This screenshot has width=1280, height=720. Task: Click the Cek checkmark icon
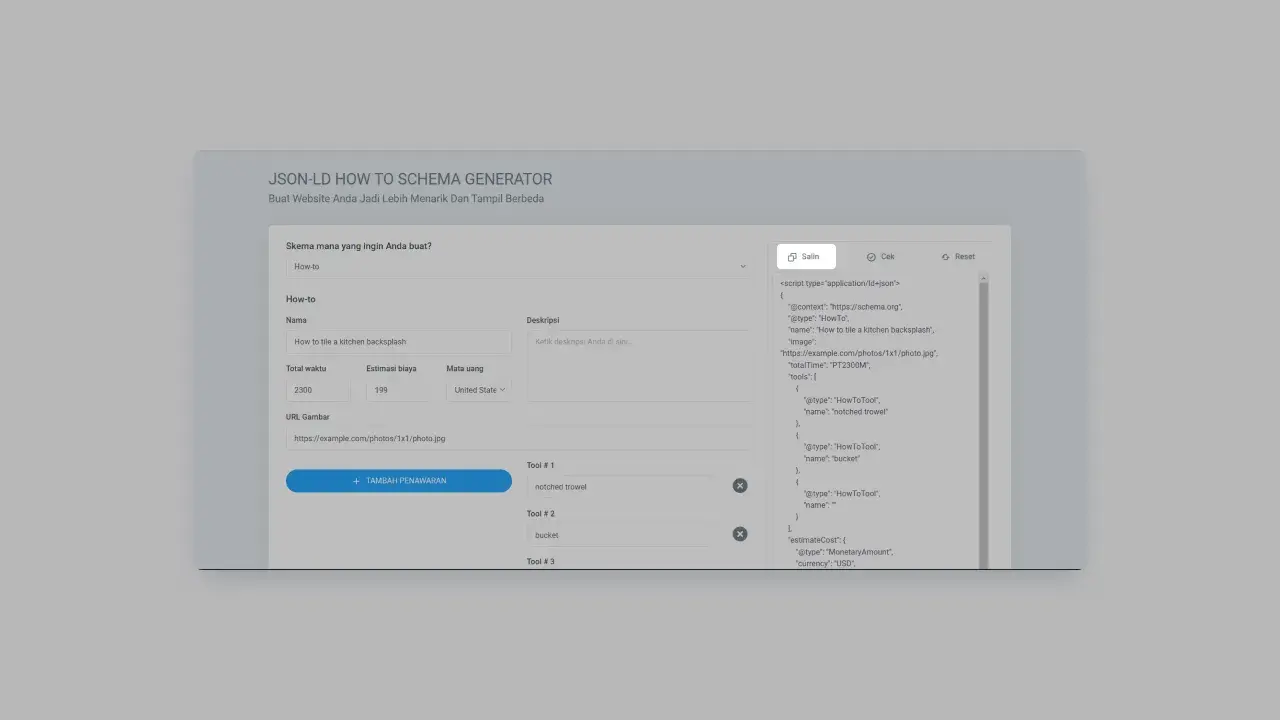coord(871,257)
